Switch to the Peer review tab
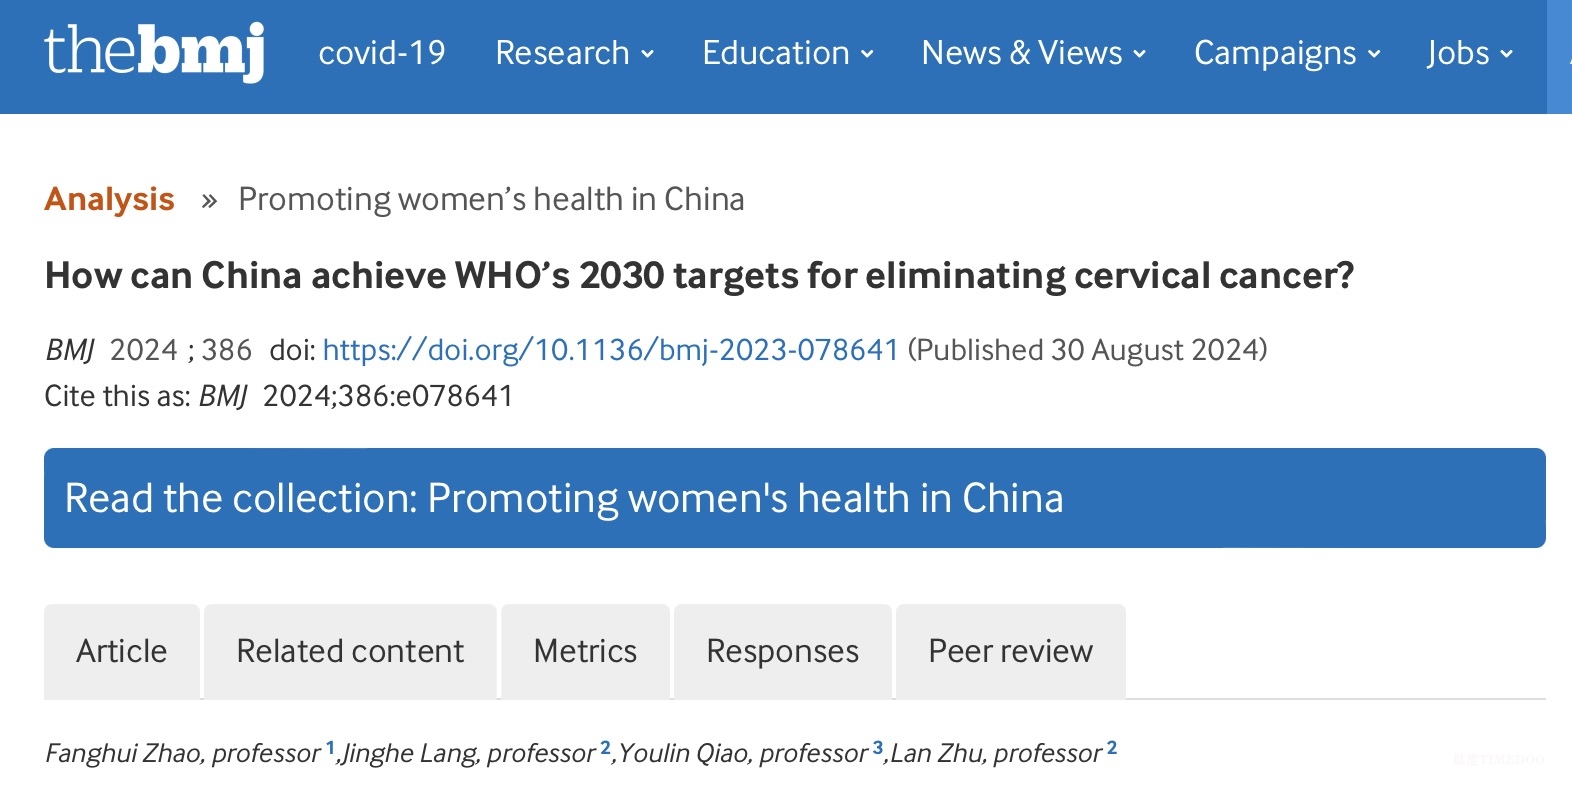The image size is (1572, 794). pyautogui.click(x=1010, y=651)
